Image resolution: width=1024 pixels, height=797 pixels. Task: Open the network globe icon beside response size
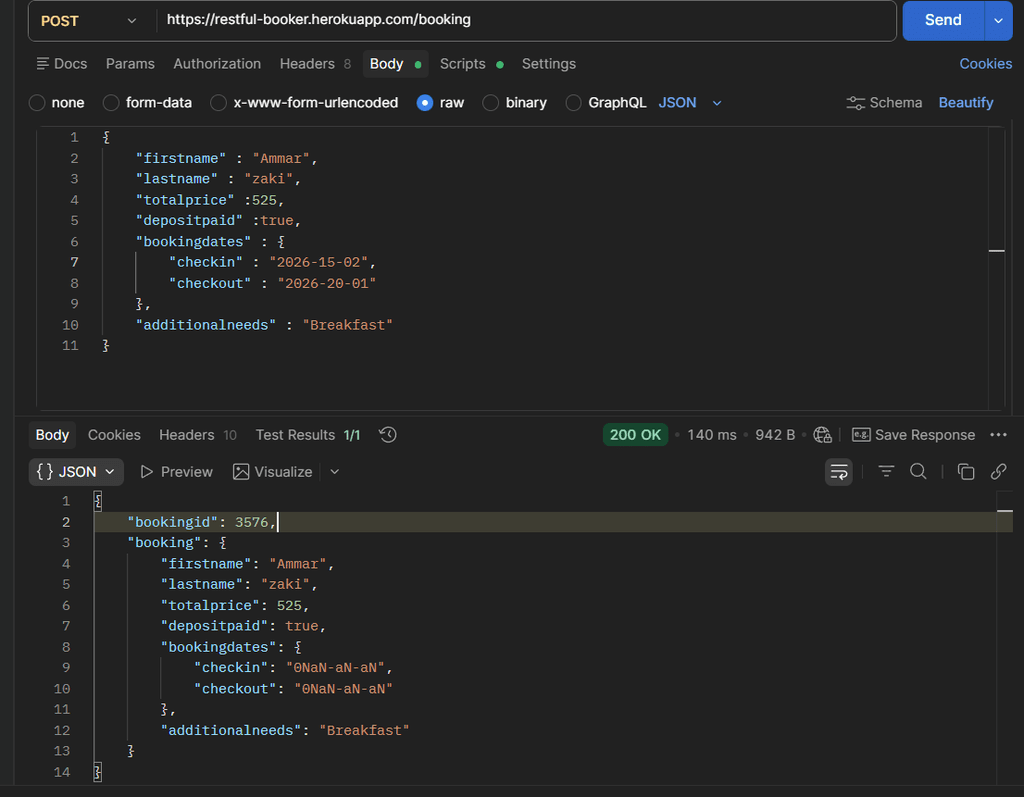[823, 435]
